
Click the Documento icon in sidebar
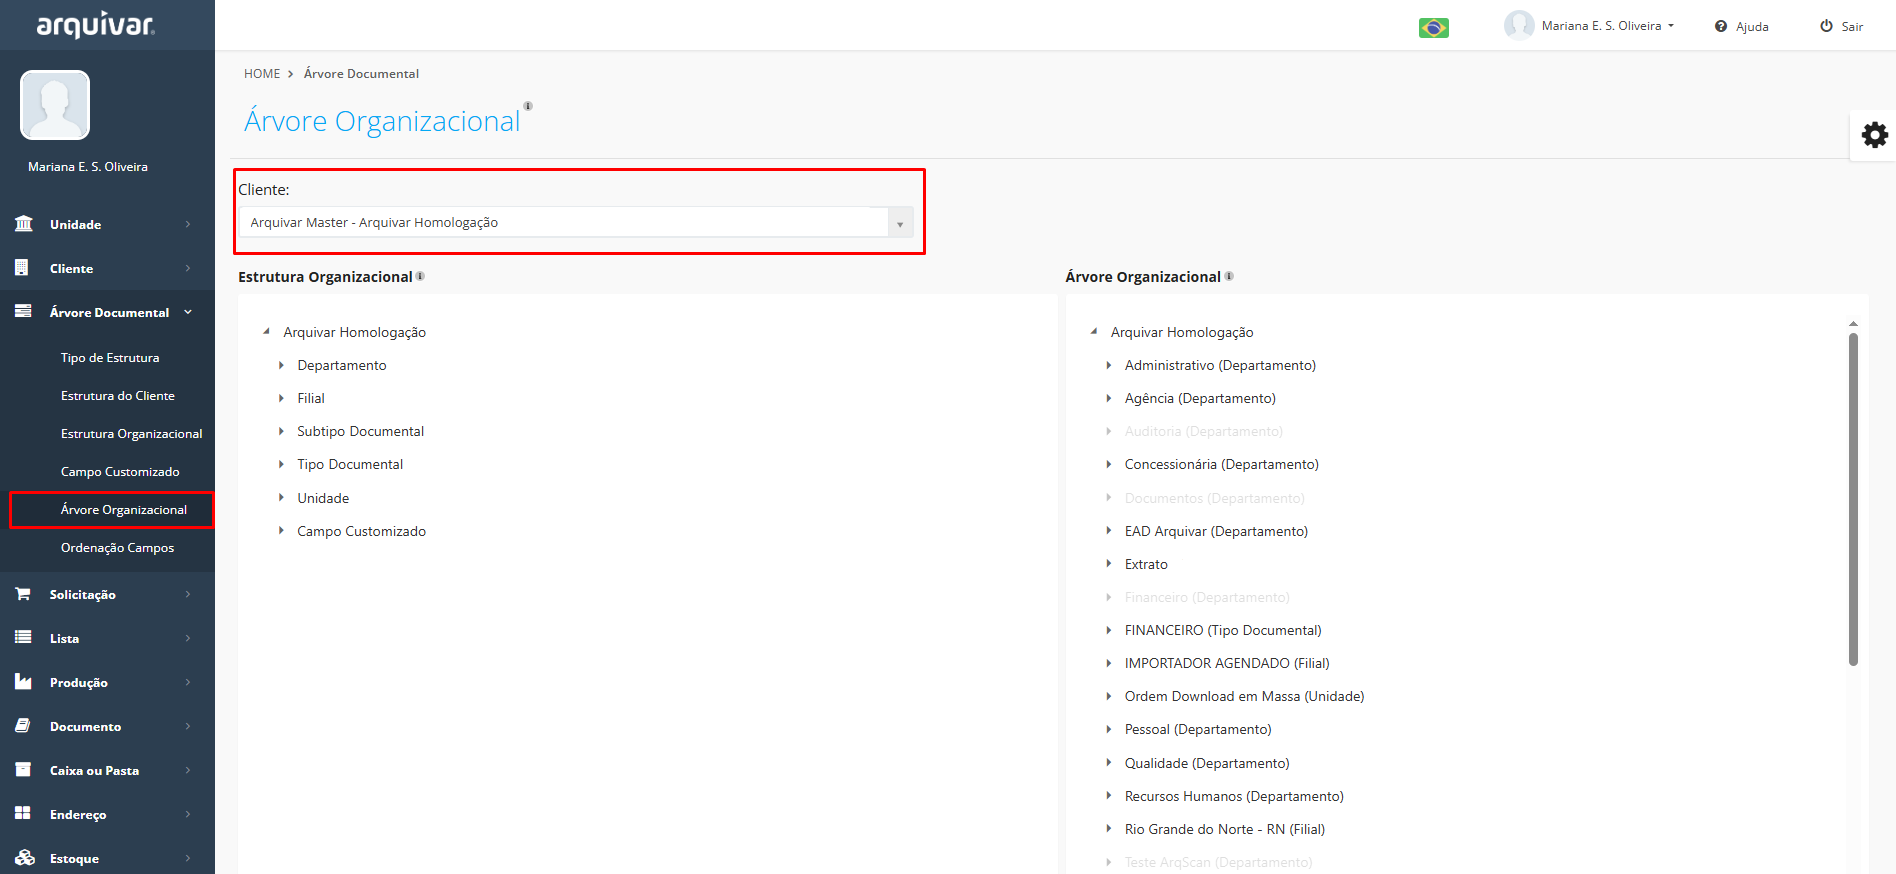tap(23, 726)
